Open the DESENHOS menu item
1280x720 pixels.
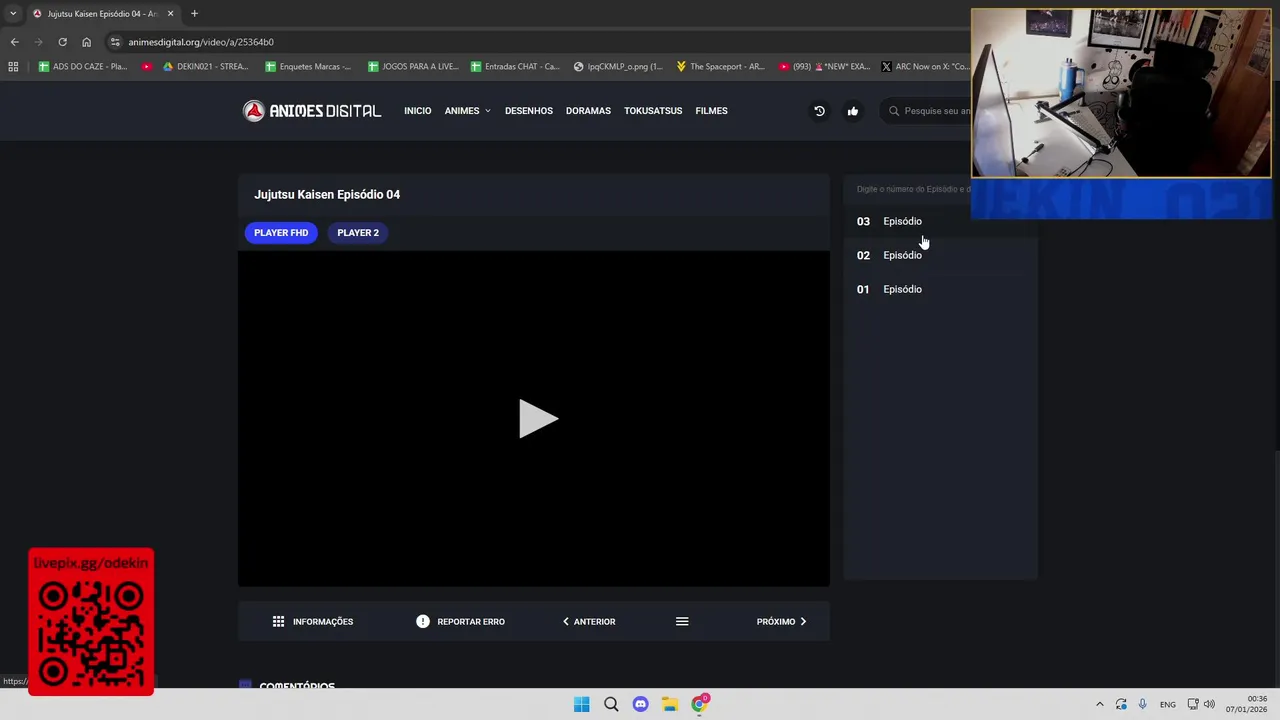pyautogui.click(x=529, y=111)
